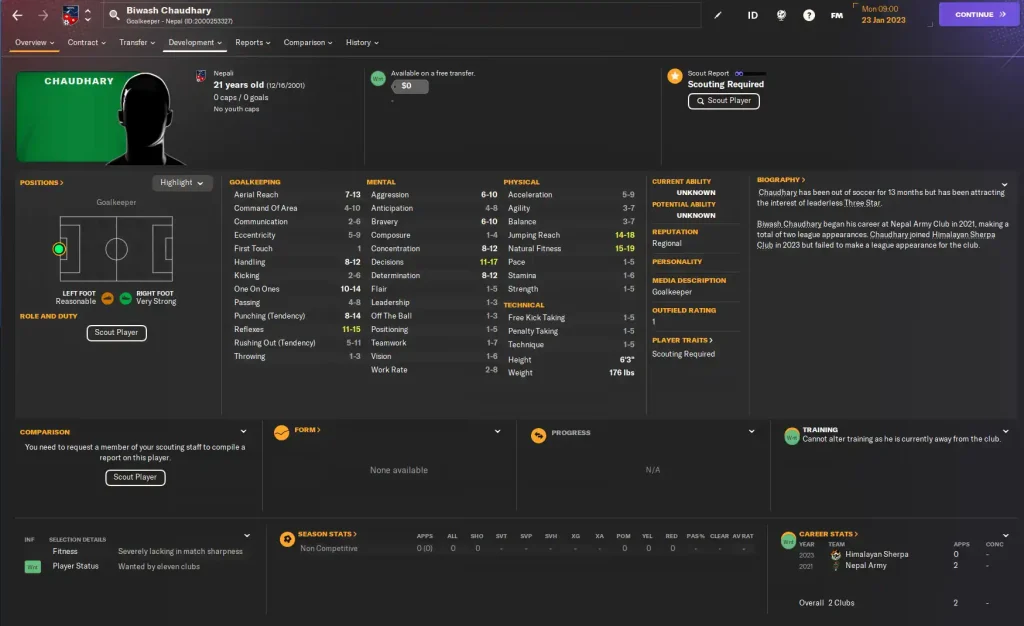The image size is (1024, 626).
Task: Click the 'Wanted by eleven clubs' status text
Action: coord(159,567)
